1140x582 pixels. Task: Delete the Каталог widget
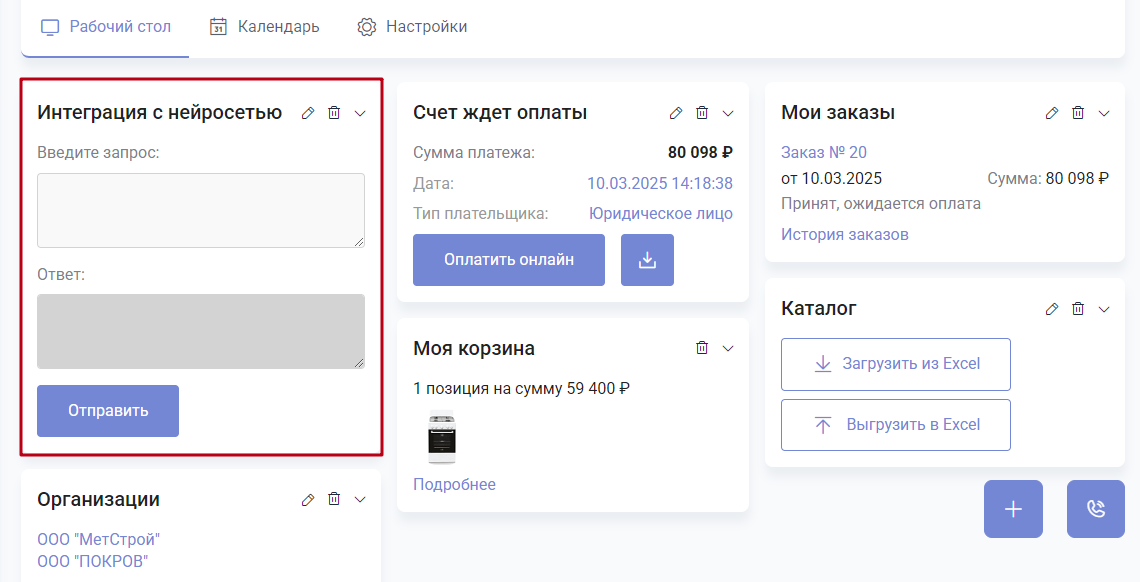pos(1078,309)
